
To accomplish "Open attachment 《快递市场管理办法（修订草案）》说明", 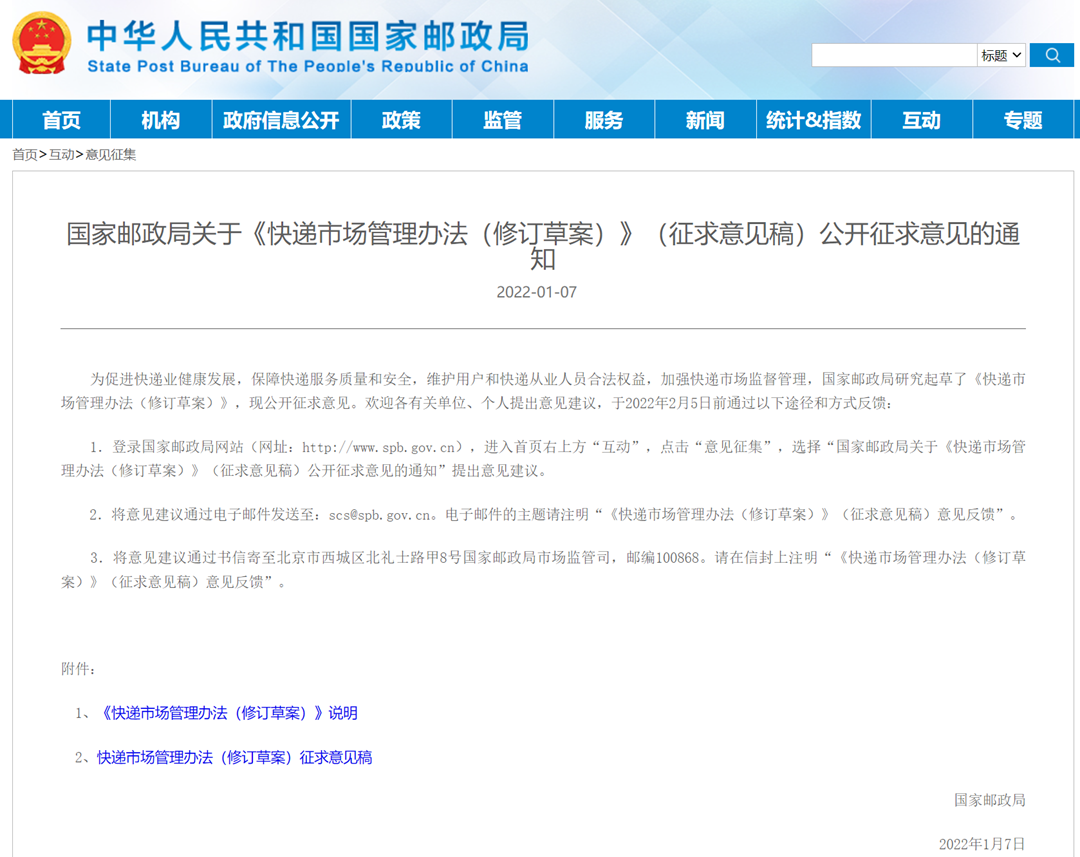I will pyautogui.click(x=228, y=713).
